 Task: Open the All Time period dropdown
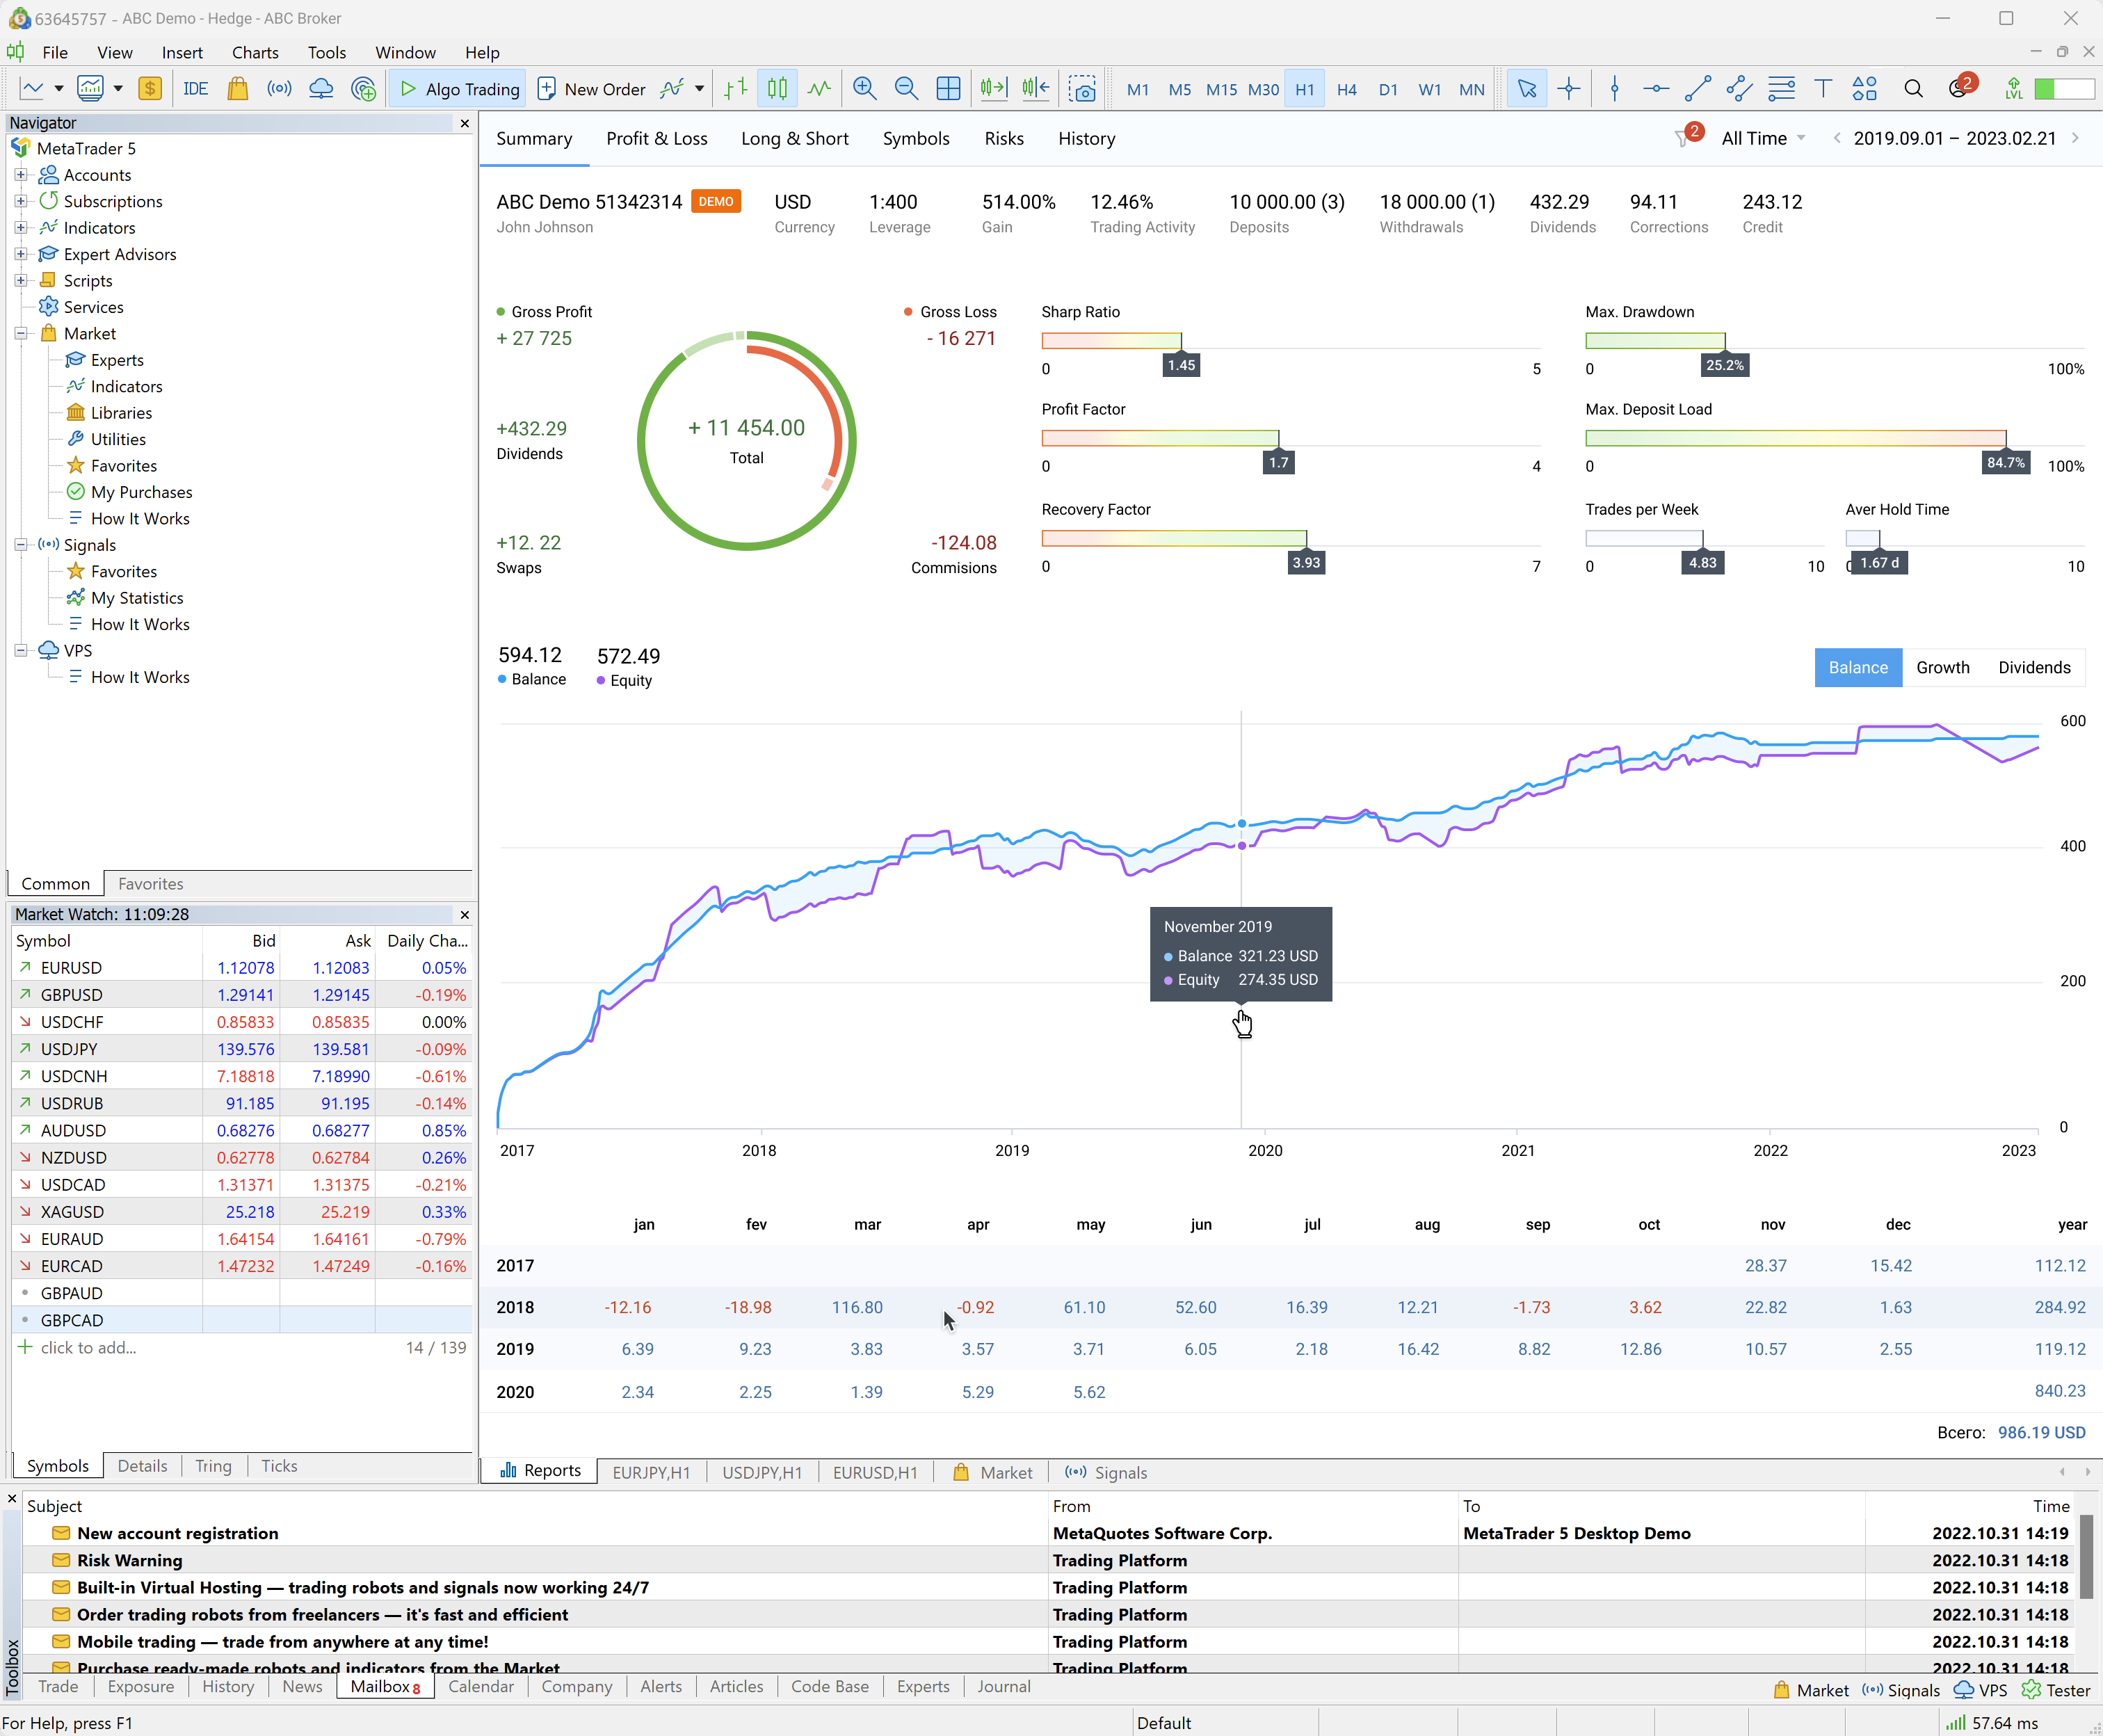point(1762,138)
